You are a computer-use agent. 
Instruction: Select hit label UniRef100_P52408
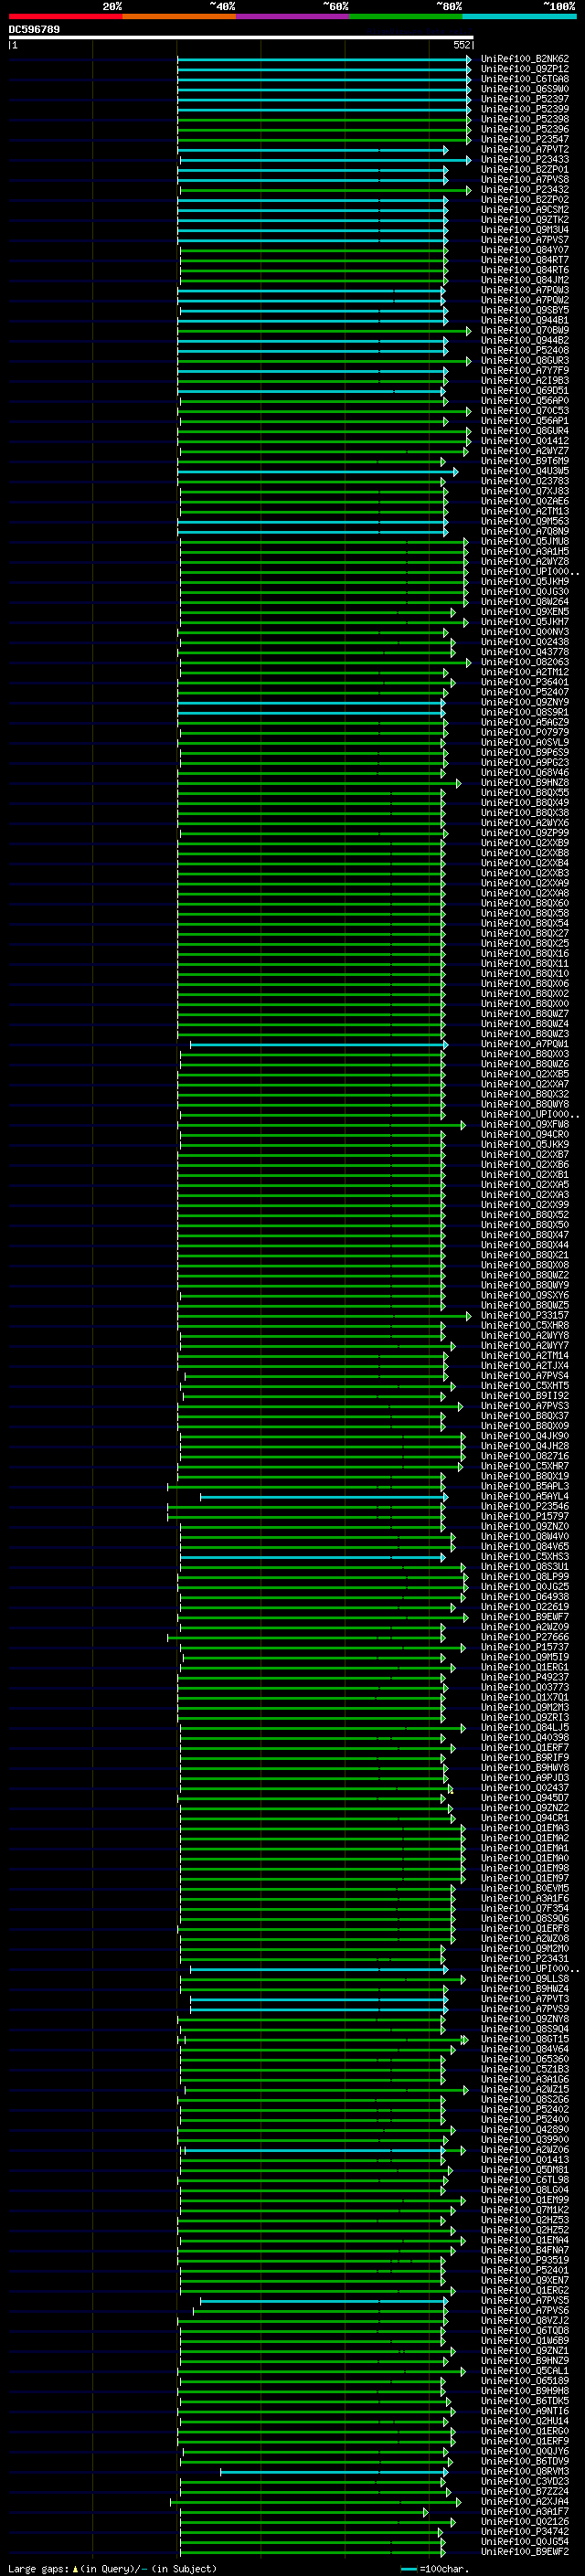coord(525,350)
